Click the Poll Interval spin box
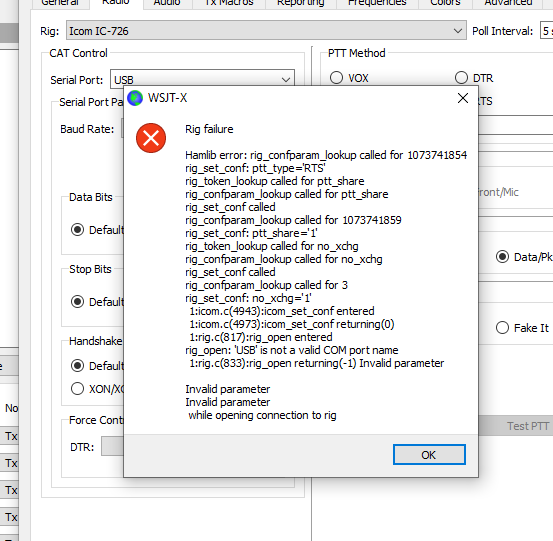553x541 pixels. (x=546, y=31)
